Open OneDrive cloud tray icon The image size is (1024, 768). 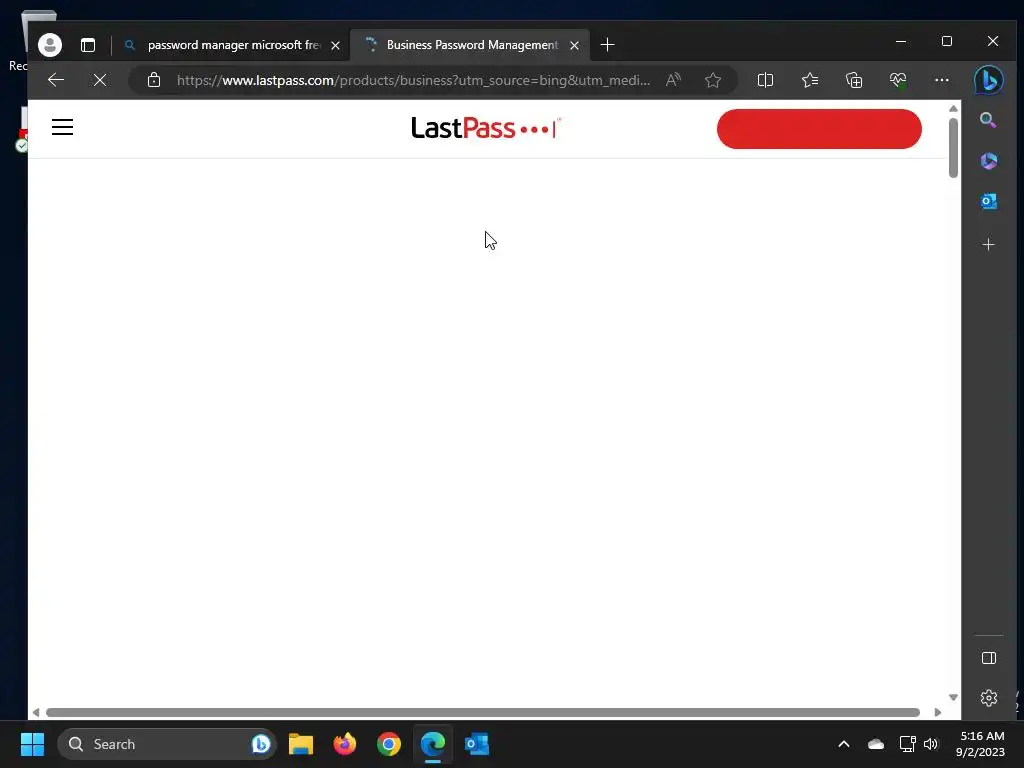click(x=876, y=744)
